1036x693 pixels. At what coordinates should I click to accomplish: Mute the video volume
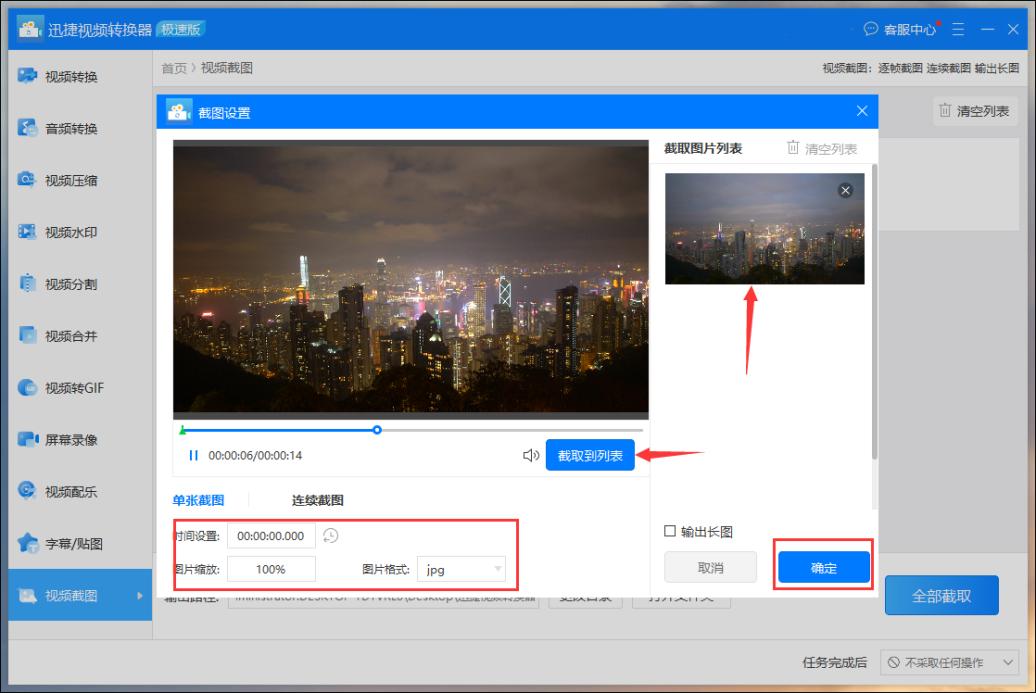(x=530, y=453)
